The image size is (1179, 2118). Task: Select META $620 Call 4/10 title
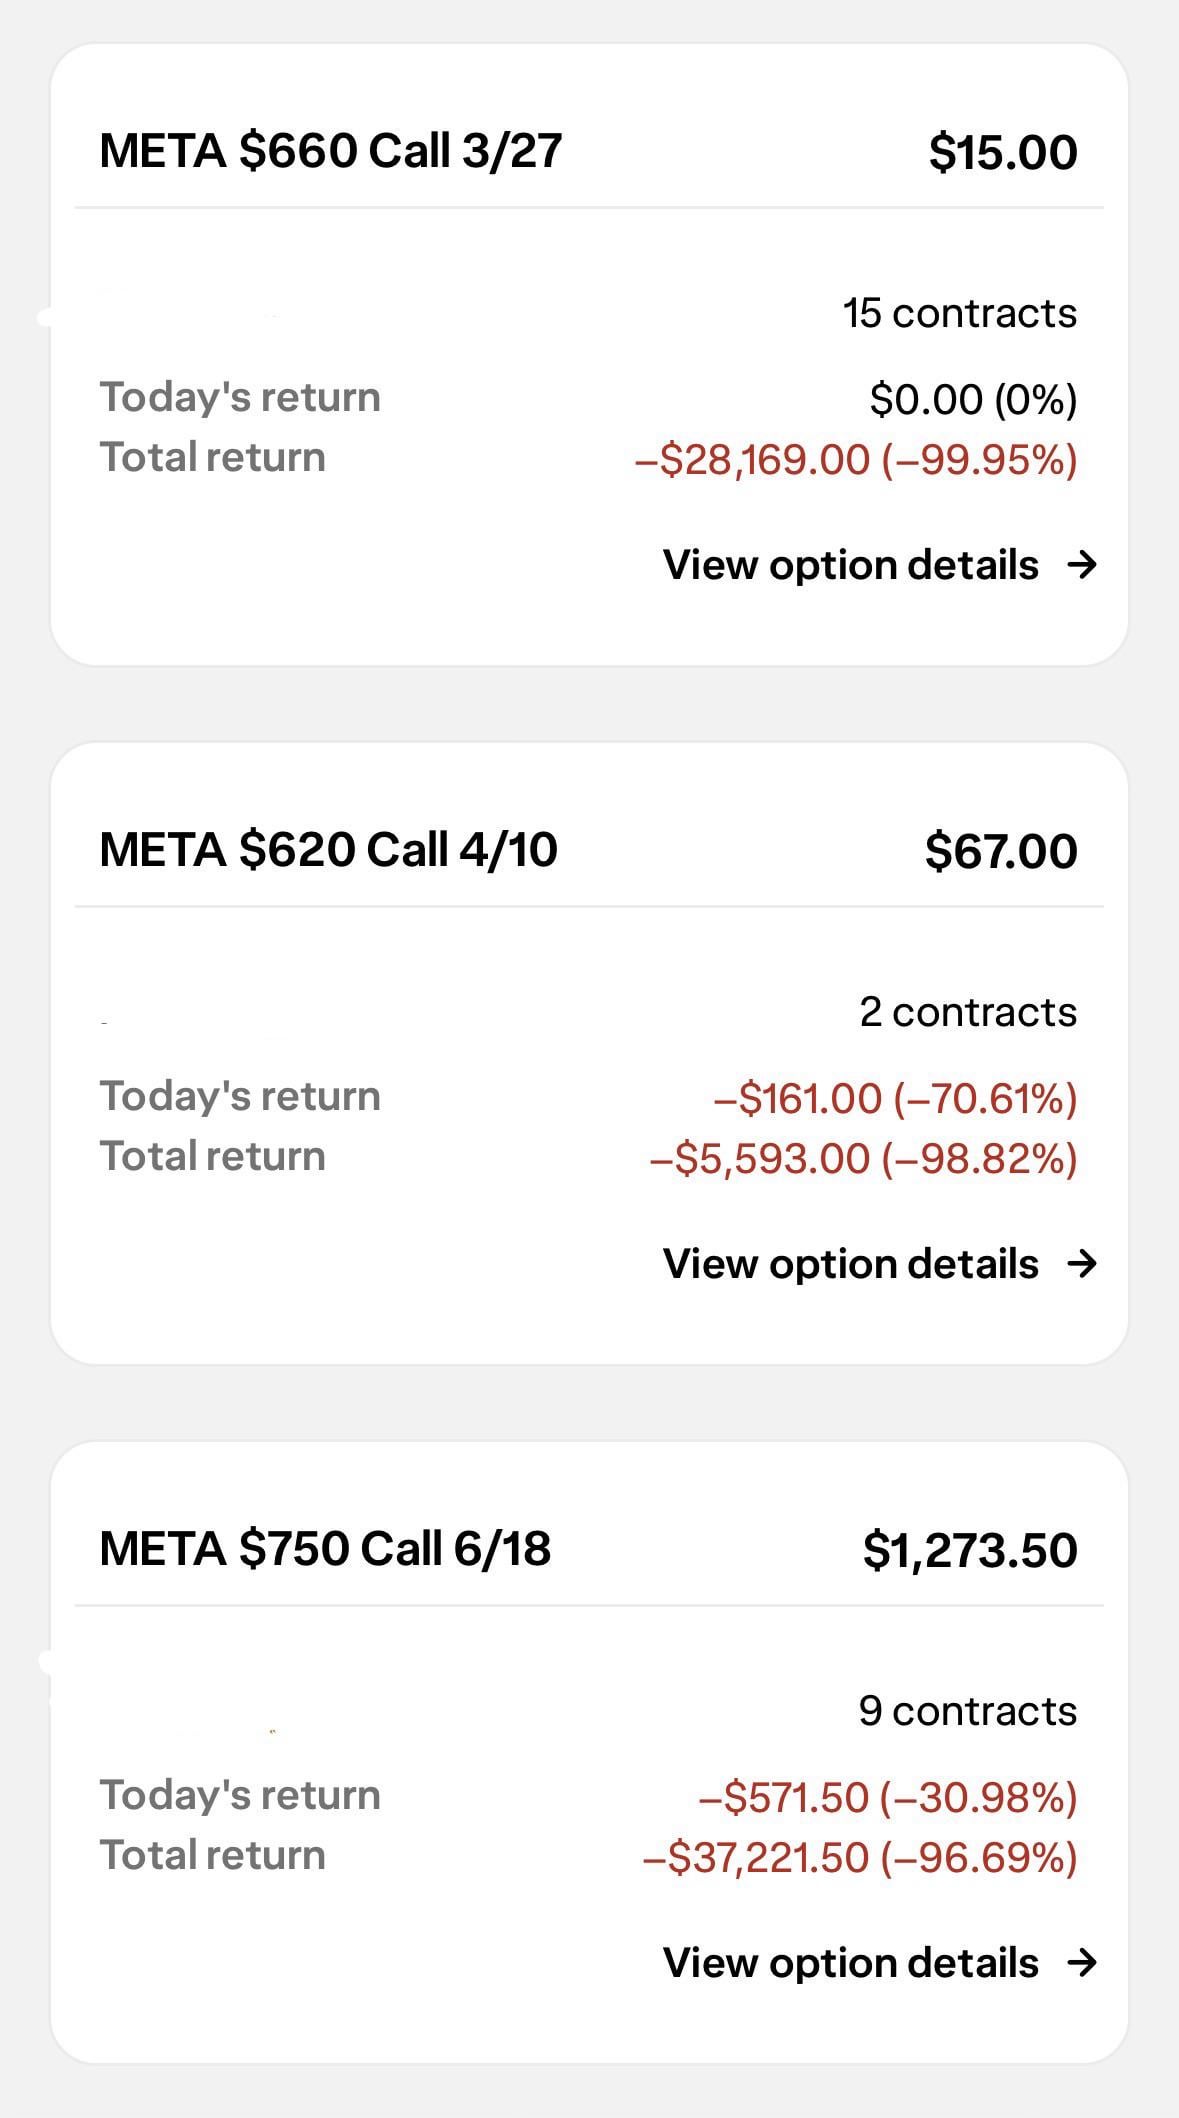pyautogui.click(x=329, y=850)
